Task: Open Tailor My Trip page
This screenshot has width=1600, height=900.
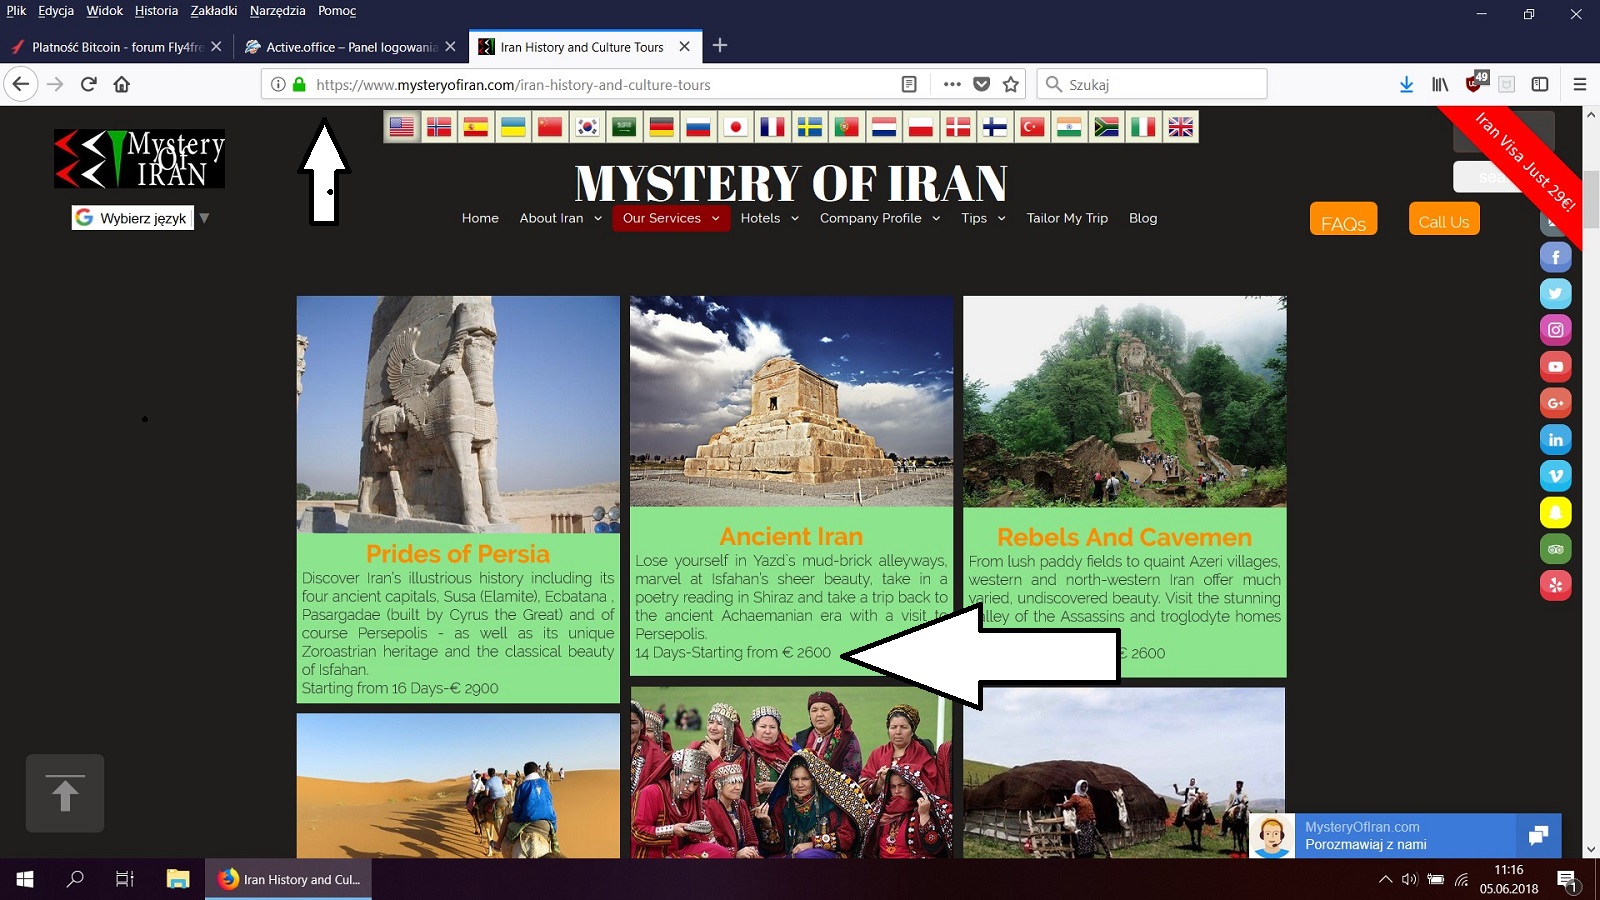Action: pyautogui.click(x=1067, y=218)
